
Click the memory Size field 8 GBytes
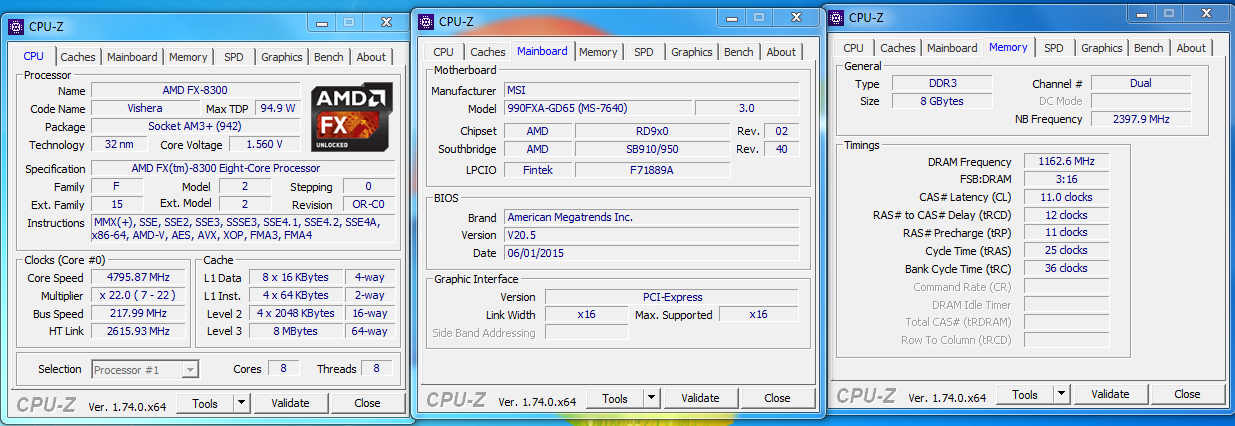coord(940,101)
